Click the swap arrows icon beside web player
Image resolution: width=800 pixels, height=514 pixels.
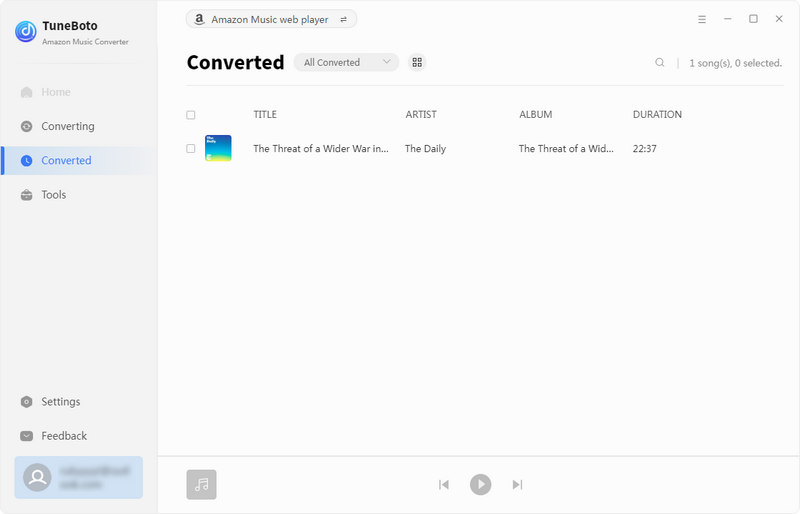coord(343,19)
